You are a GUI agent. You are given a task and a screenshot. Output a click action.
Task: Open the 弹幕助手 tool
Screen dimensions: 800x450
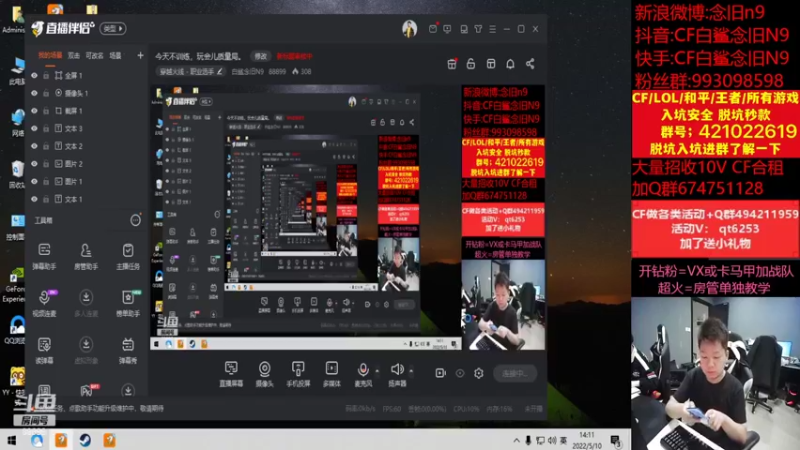[44, 256]
